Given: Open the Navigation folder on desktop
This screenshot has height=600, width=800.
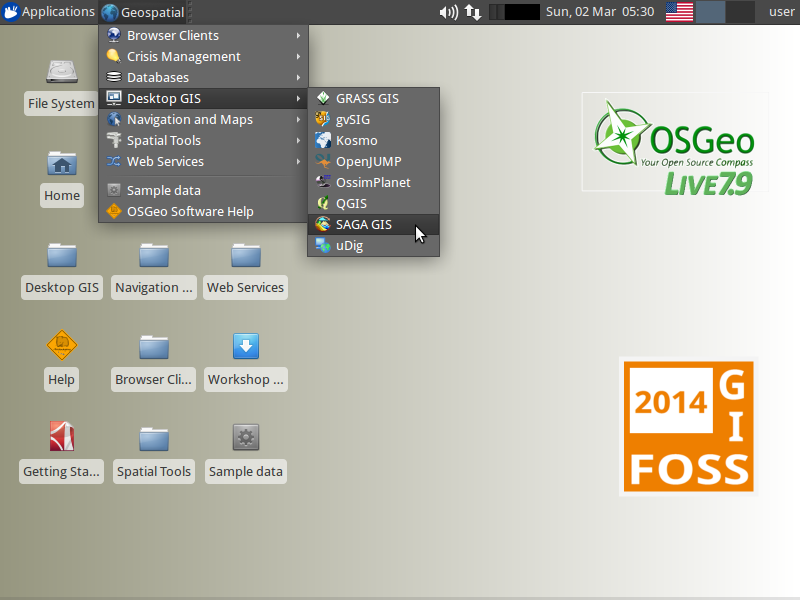Looking at the screenshot, I should (x=154, y=256).
